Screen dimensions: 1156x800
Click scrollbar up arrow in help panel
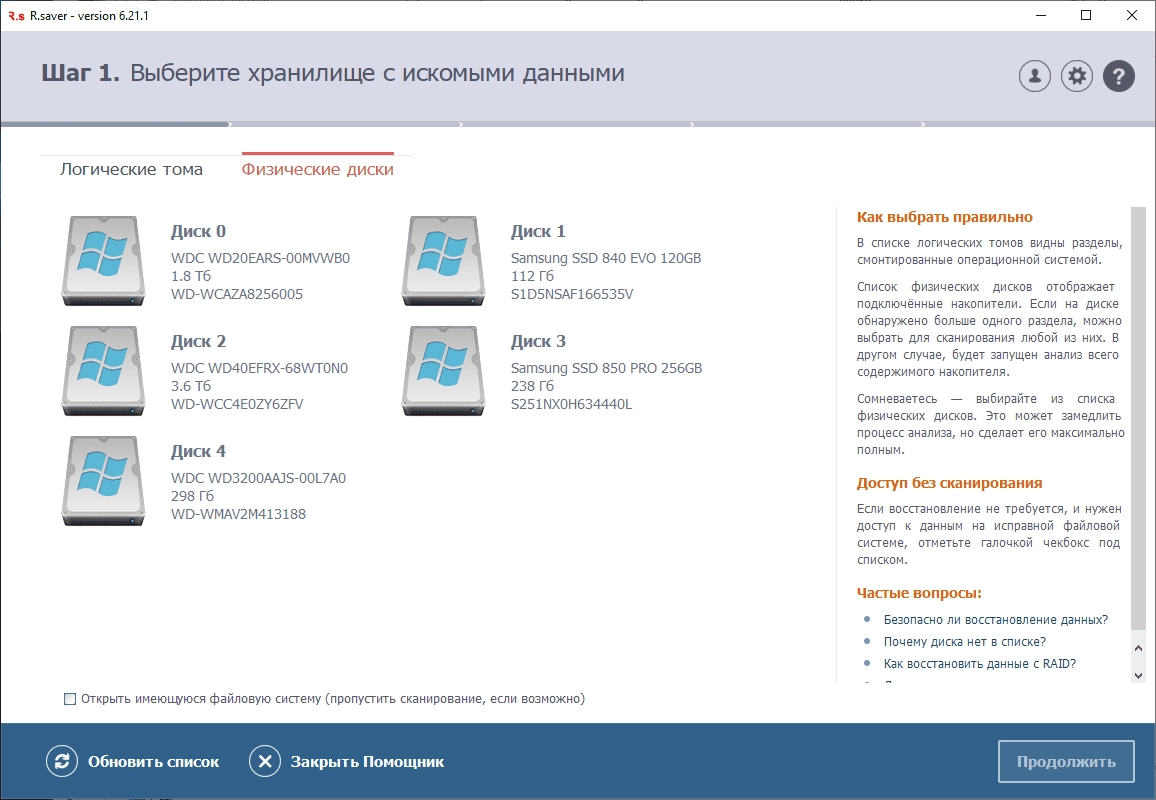(1138, 648)
